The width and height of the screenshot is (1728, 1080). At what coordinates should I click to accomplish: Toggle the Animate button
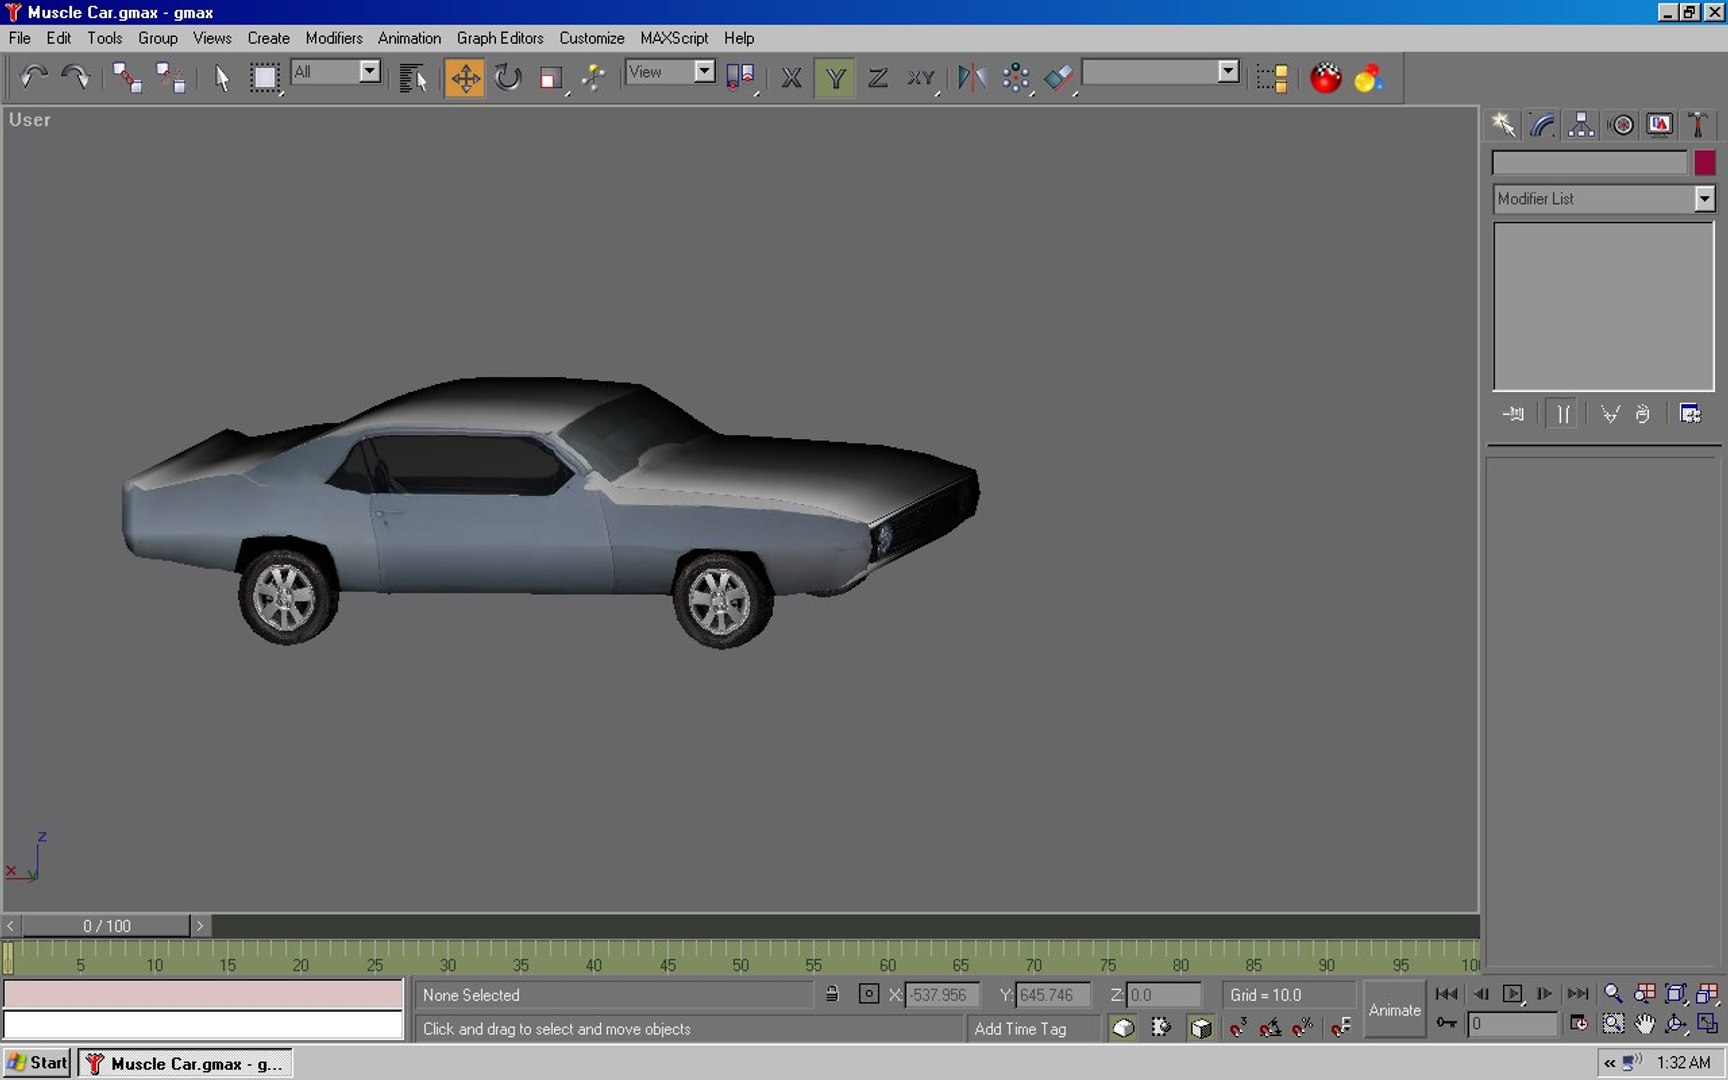[1394, 1010]
